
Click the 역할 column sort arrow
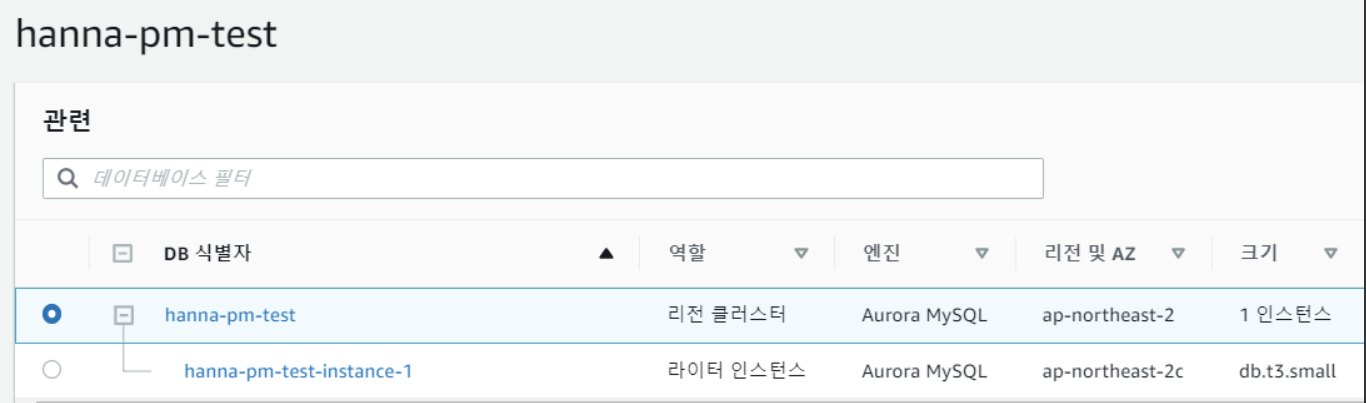(801, 254)
